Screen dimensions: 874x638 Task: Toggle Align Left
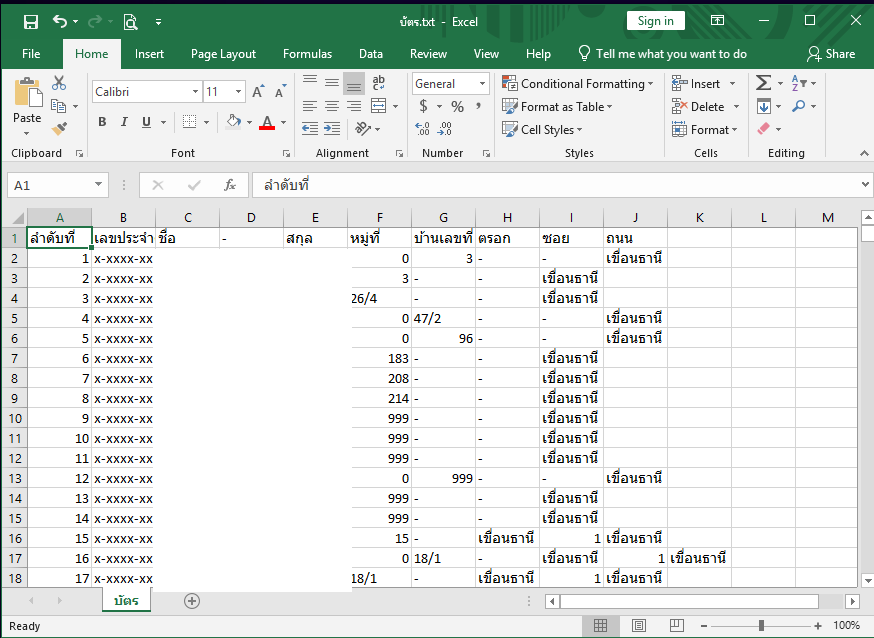(310, 106)
